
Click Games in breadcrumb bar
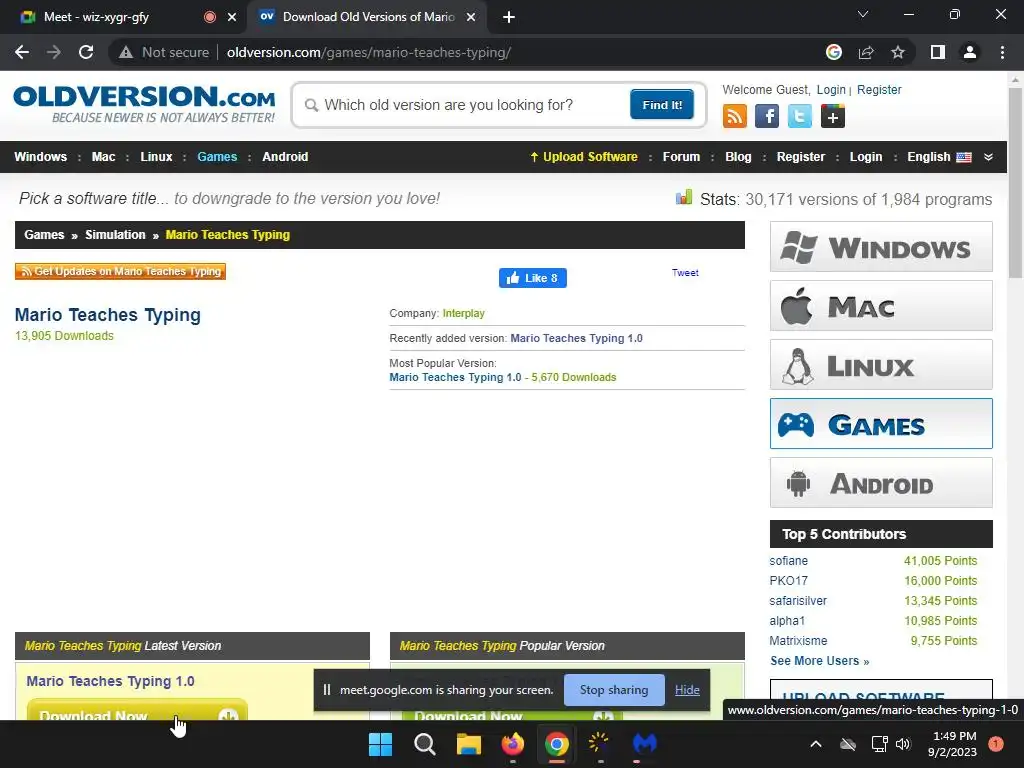point(44,234)
